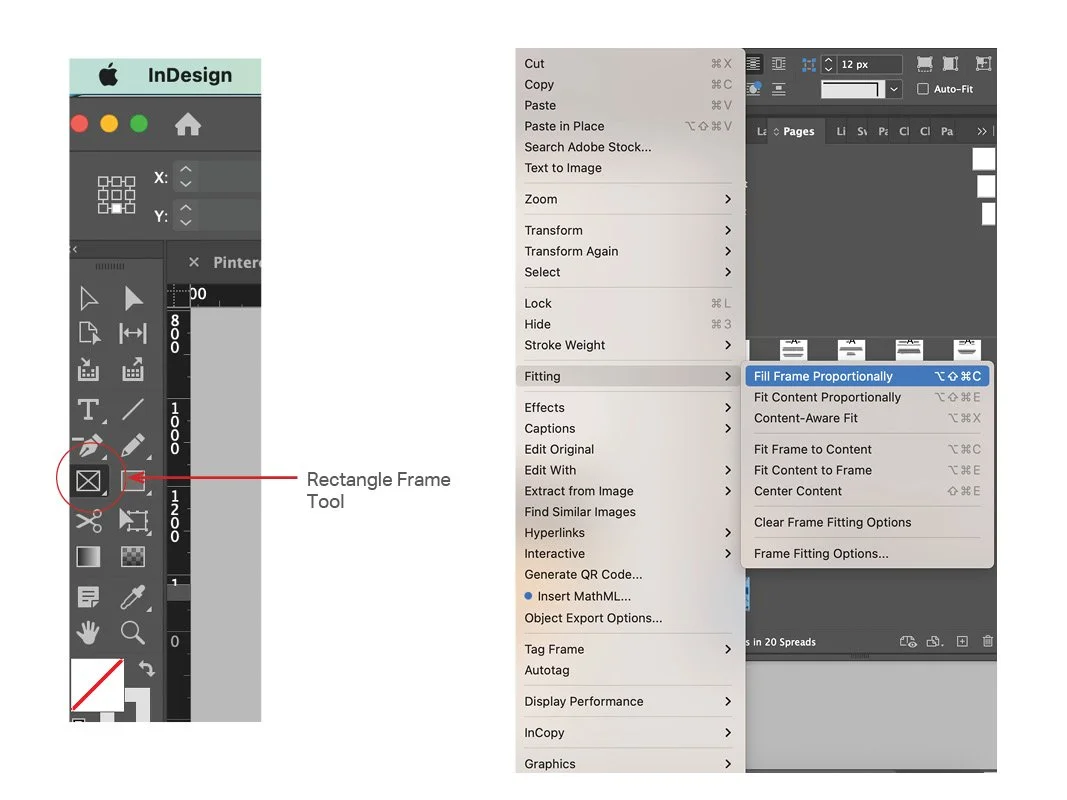Viewport: 1067px width, 800px height.
Task: Choose Content-Aware Fit
Action: pyautogui.click(x=867, y=418)
